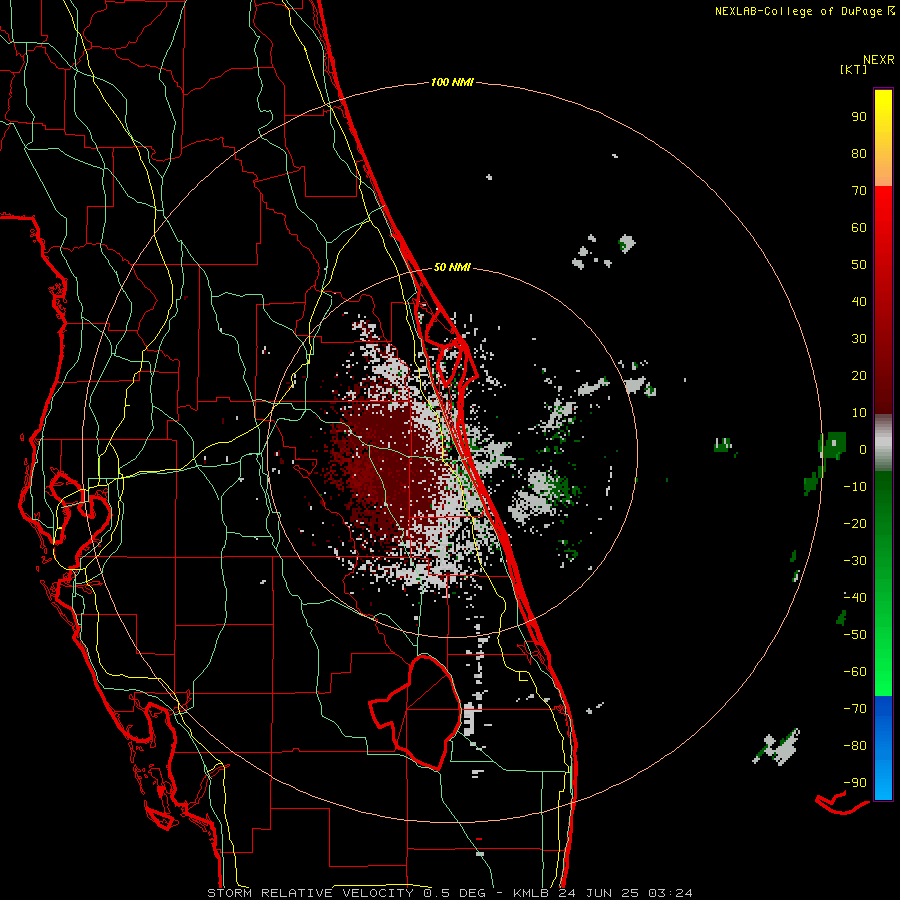Click the 0.5 DEG elevation angle text

tap(454, 893)
